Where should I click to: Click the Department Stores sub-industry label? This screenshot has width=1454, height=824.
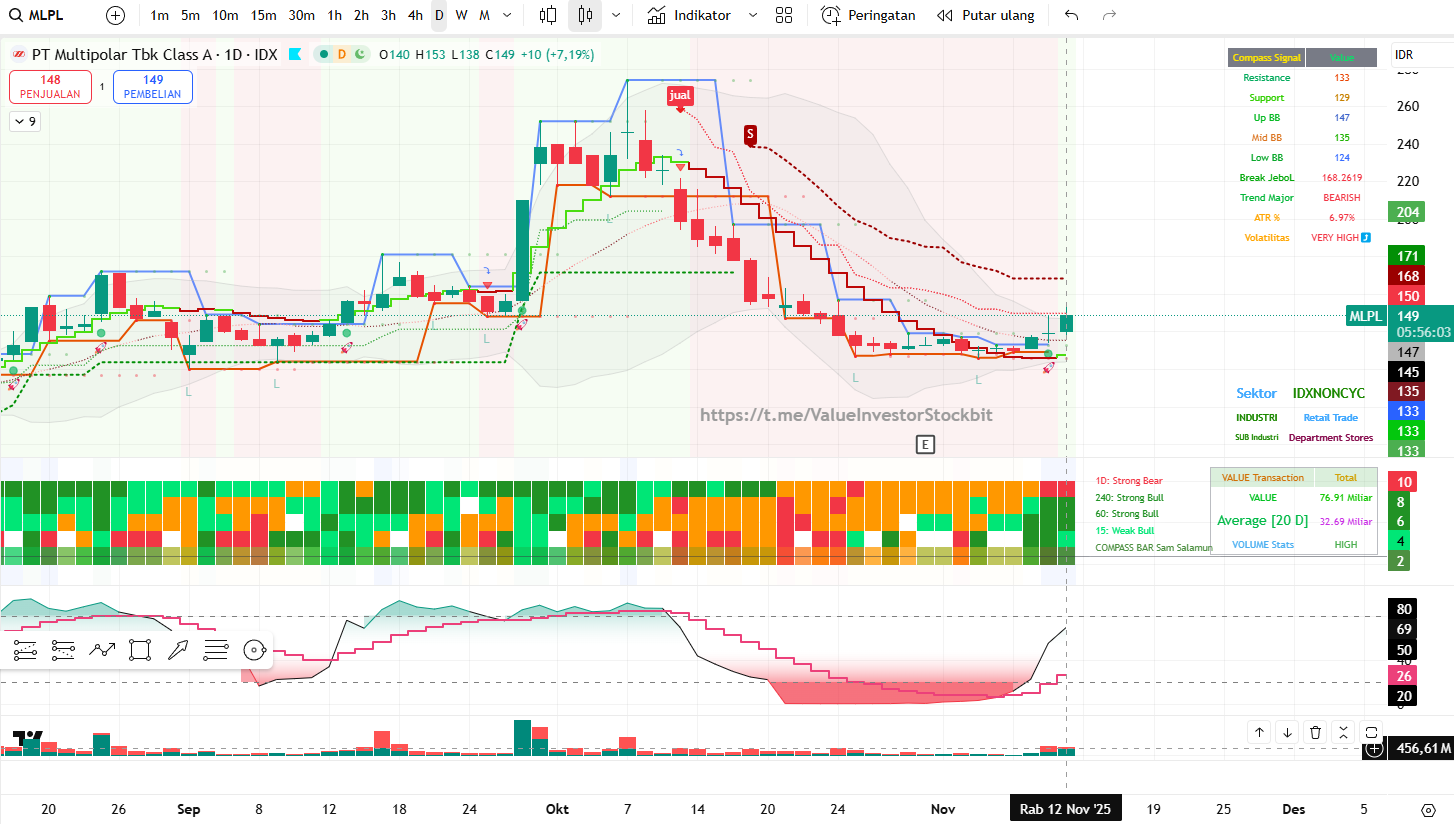[x=1331, y=438]
